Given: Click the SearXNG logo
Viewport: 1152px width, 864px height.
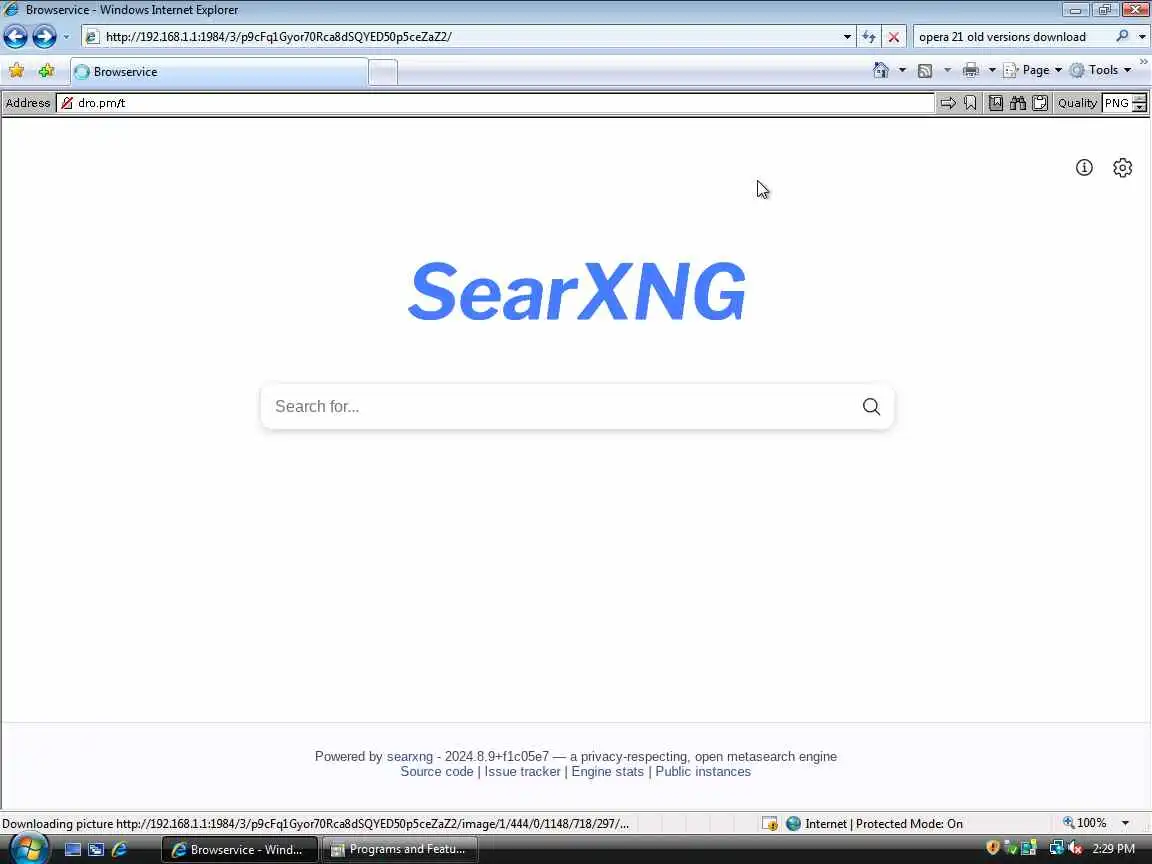Looking at the screenshot, I should (577, 291).
